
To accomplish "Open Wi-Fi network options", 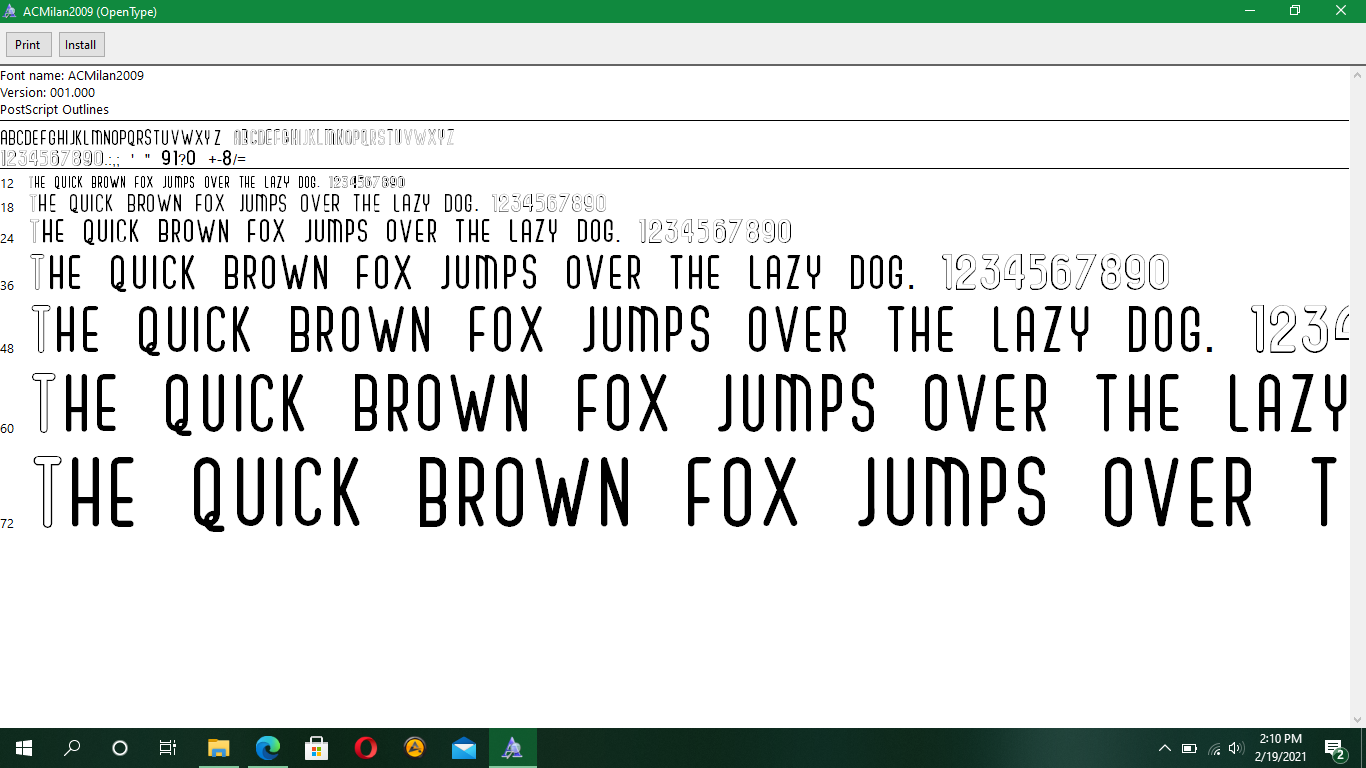I will [x=1212, y=747].
